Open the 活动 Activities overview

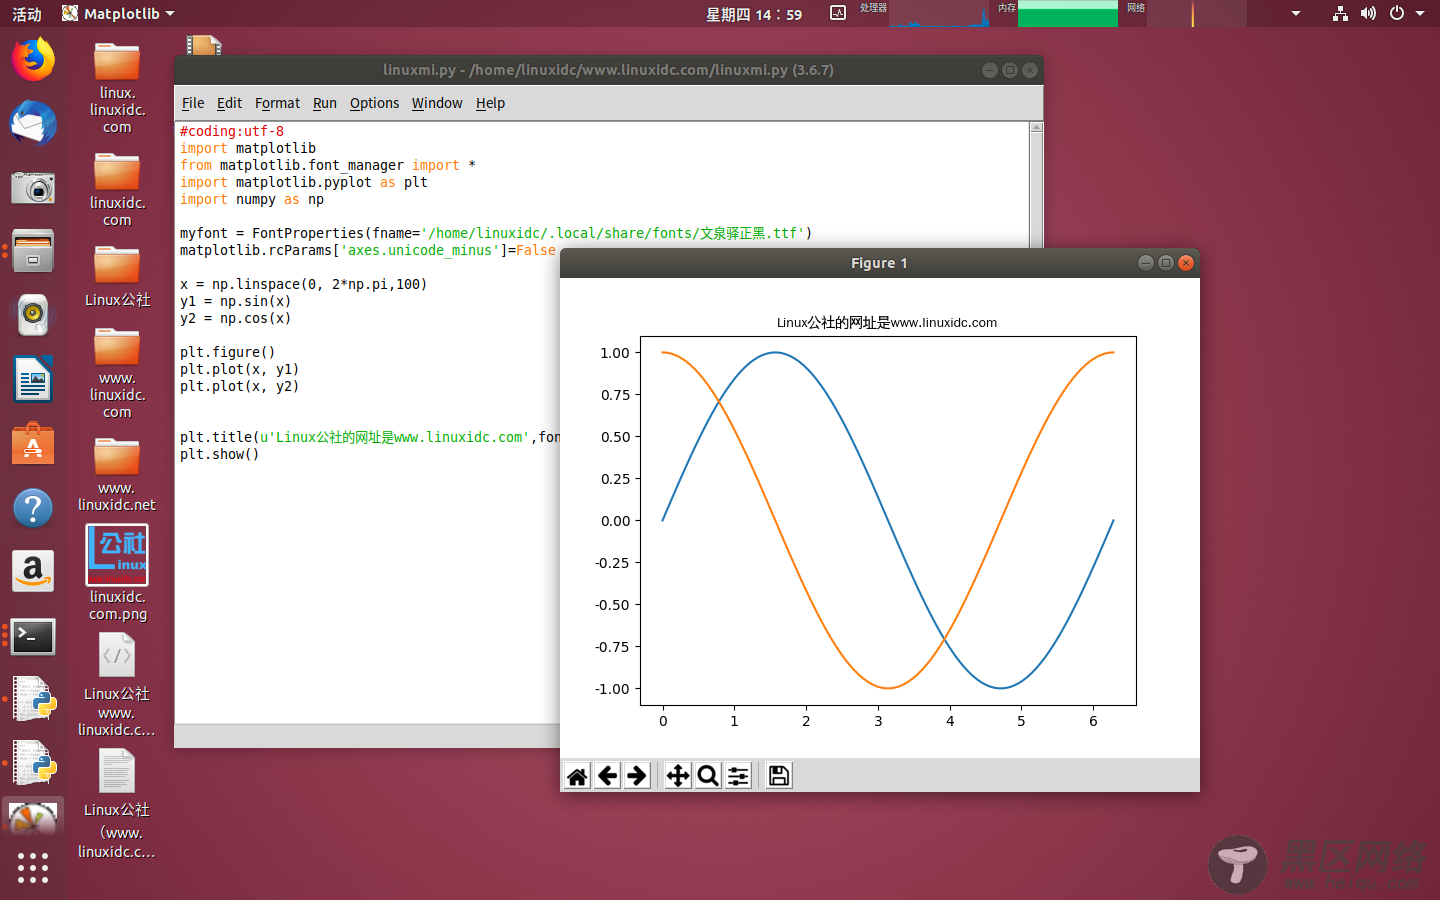(x=27, y=14)
